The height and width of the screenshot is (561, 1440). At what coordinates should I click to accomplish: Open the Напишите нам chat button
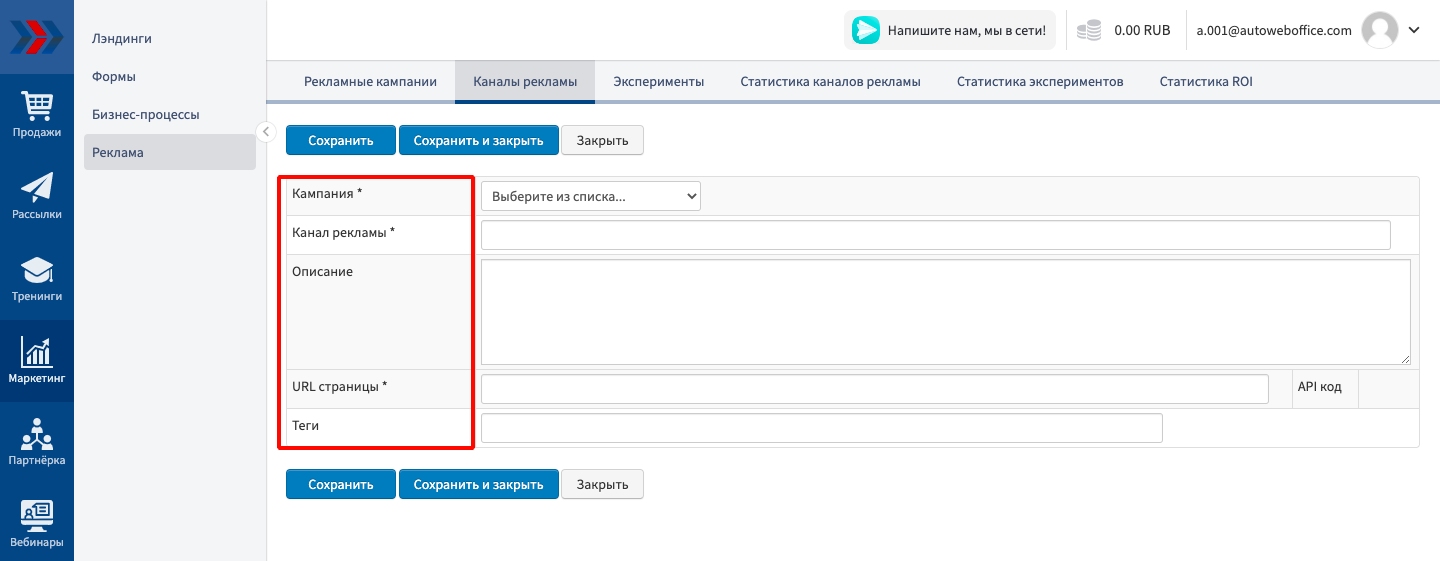pyautogui.click(x=949, y=31)
